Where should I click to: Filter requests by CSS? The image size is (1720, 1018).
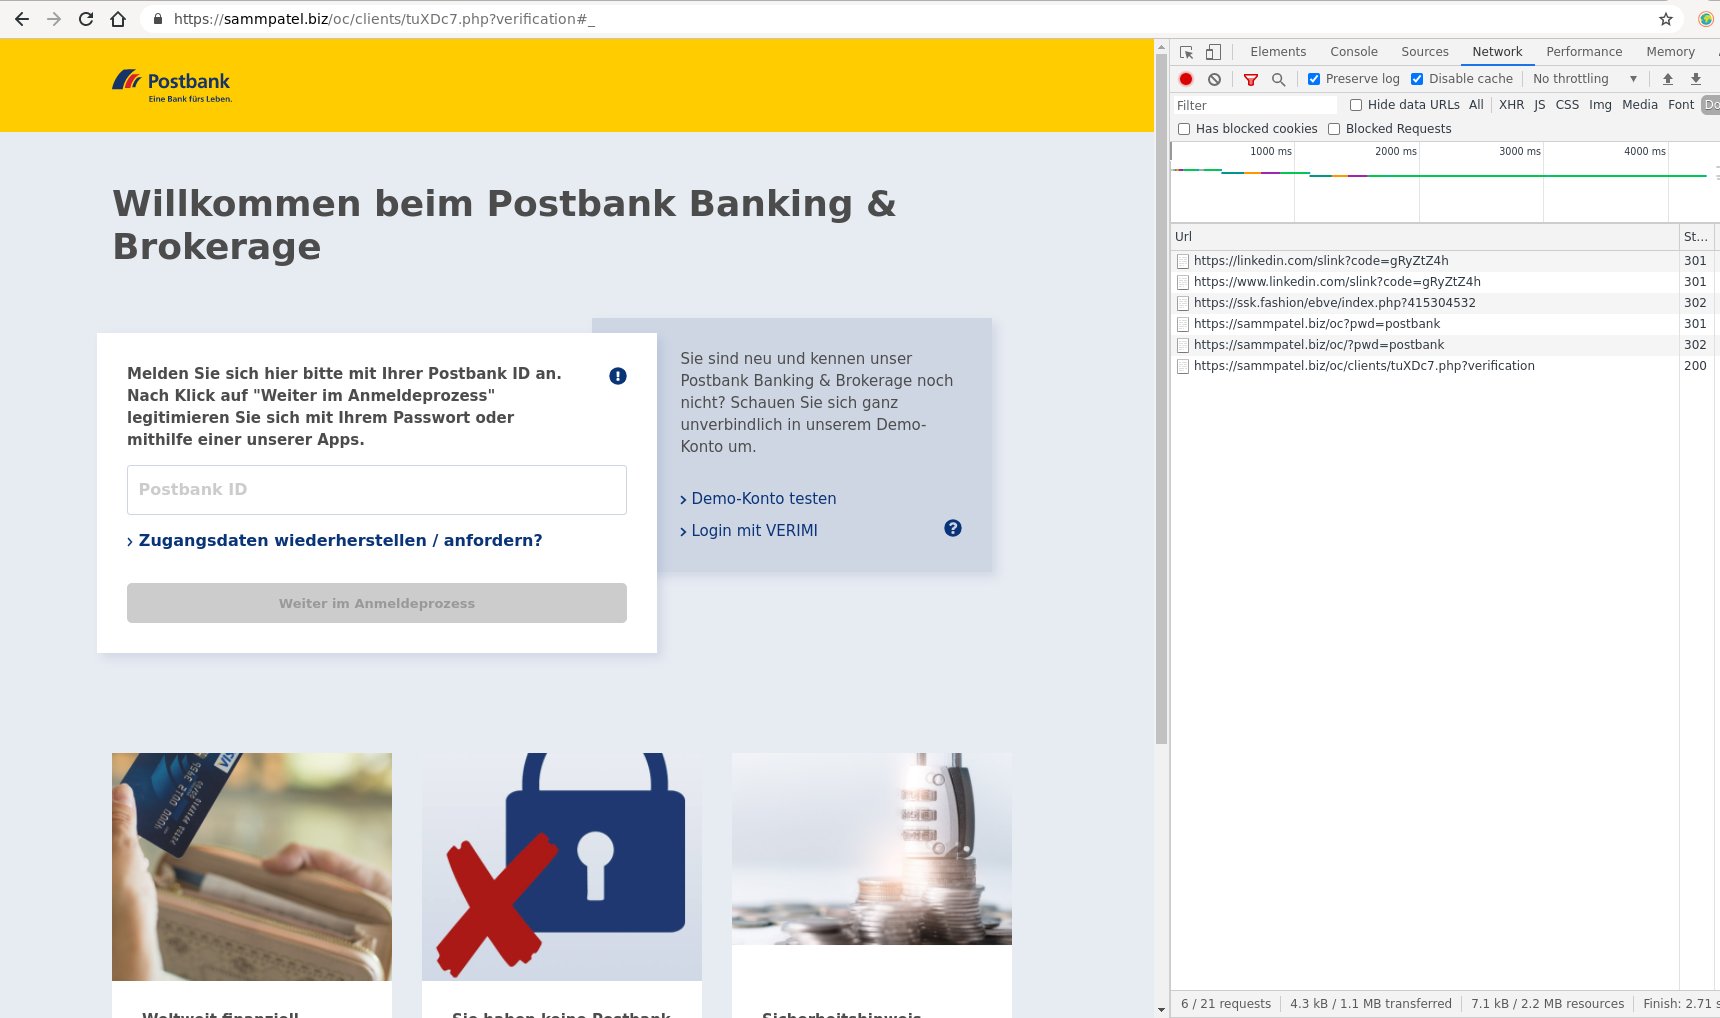point(1567,105)
